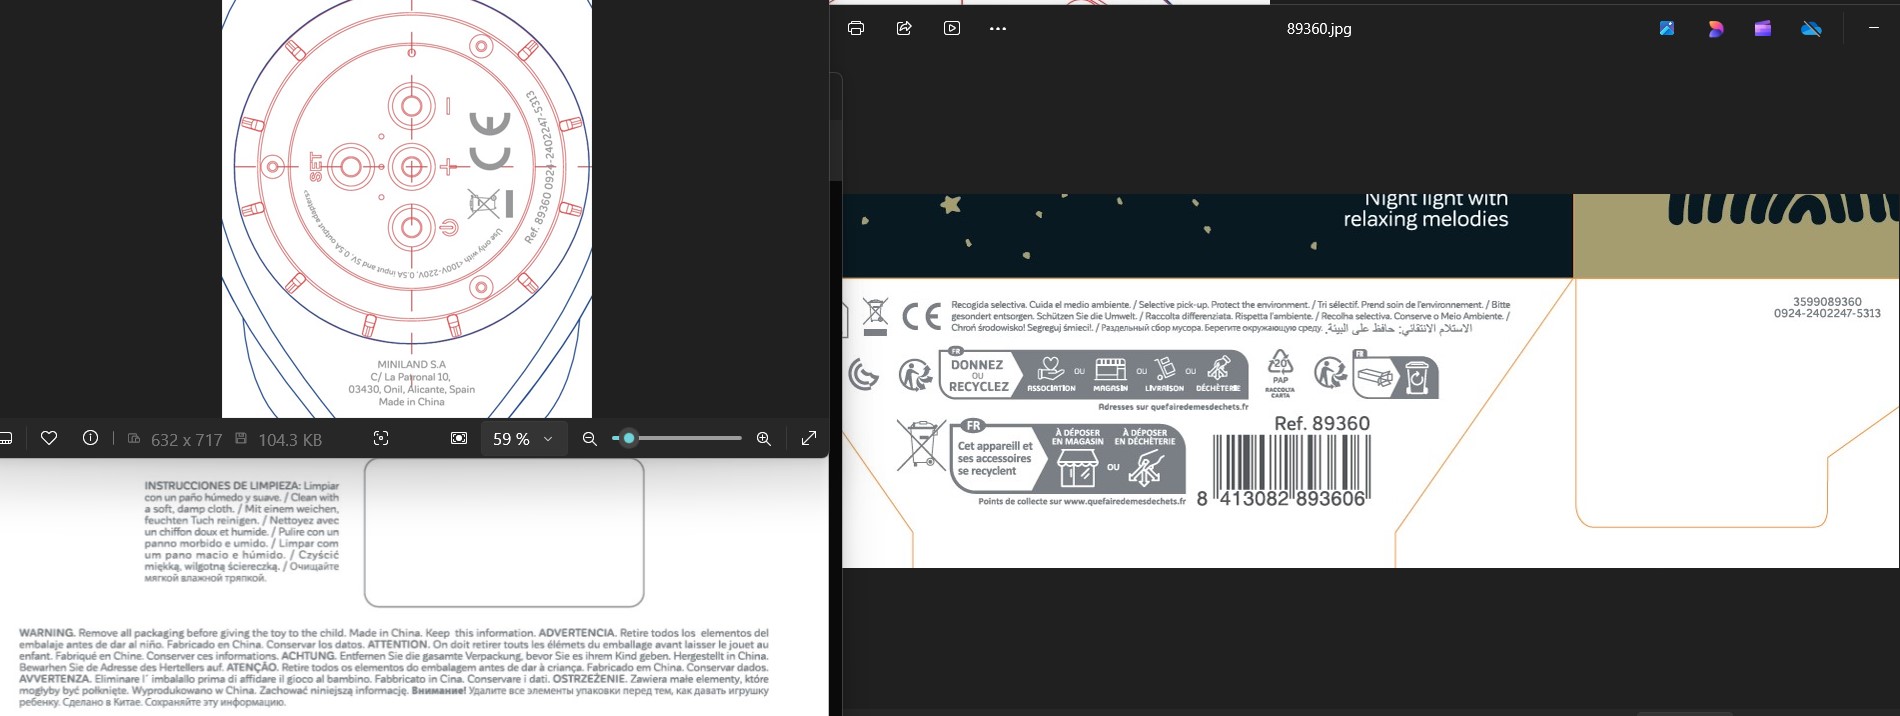Click the OneDrive cloud icon

coord(1811,29)
